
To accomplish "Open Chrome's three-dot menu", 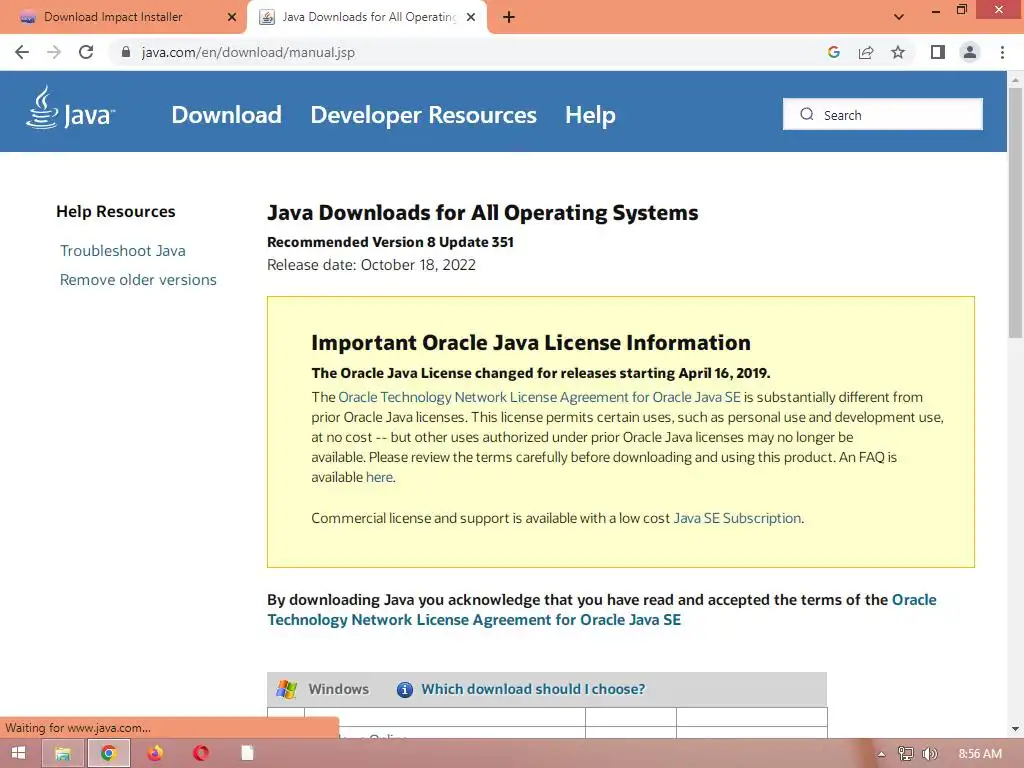I will (x=1002, y=52).
